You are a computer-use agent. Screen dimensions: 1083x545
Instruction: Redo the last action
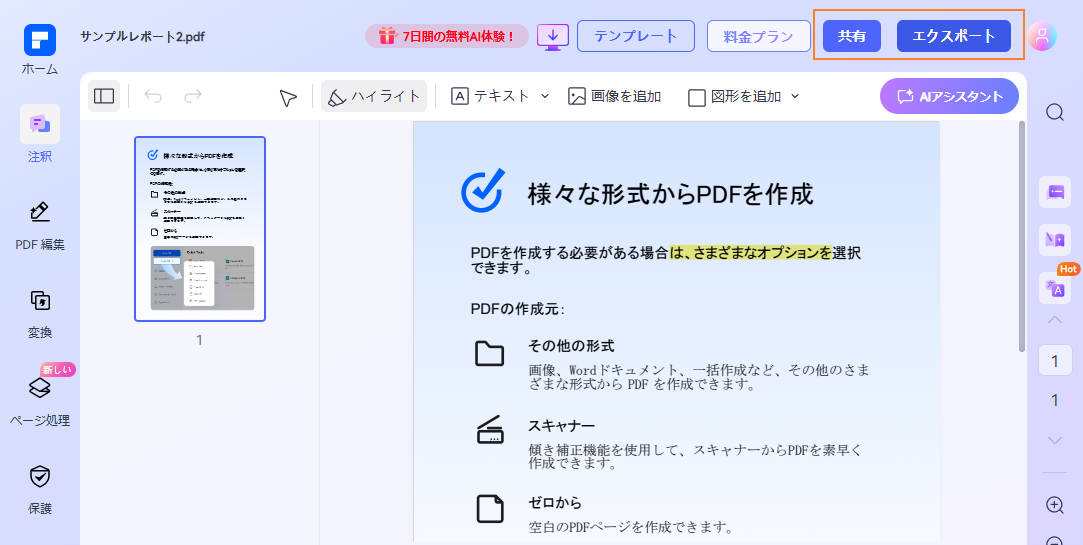point(193,96)
